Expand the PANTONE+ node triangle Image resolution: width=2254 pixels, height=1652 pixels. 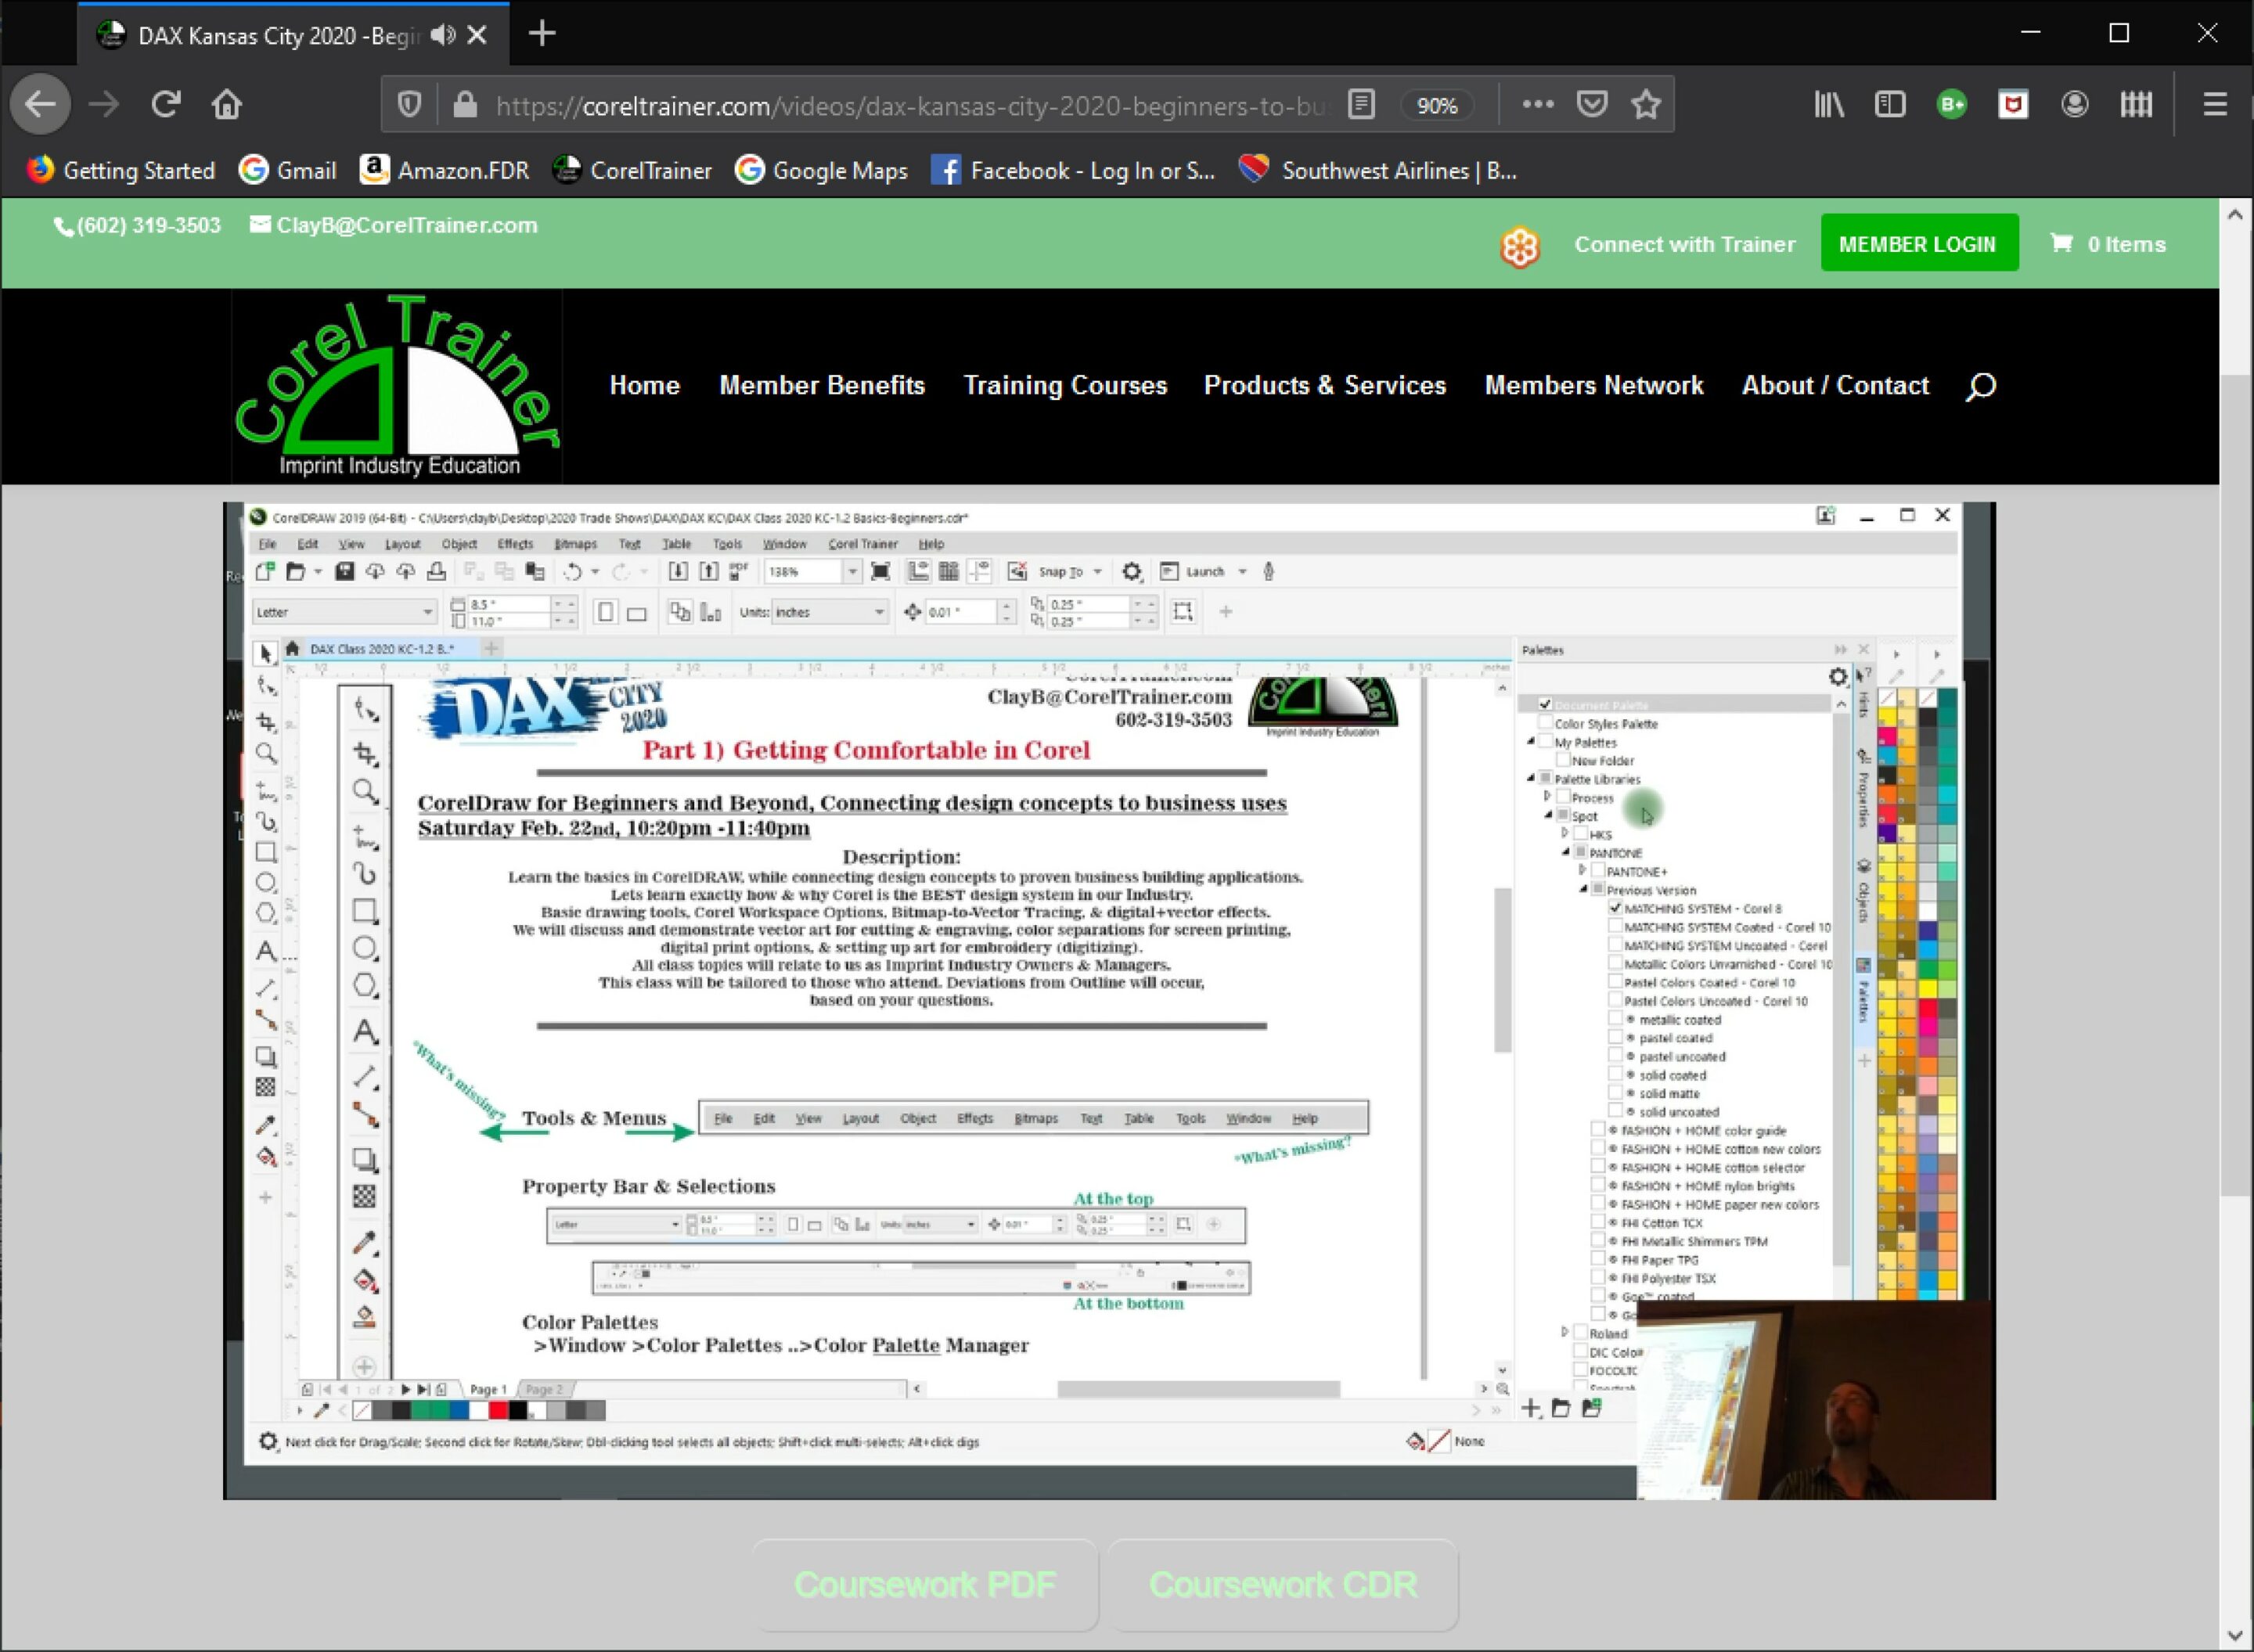1582,870
